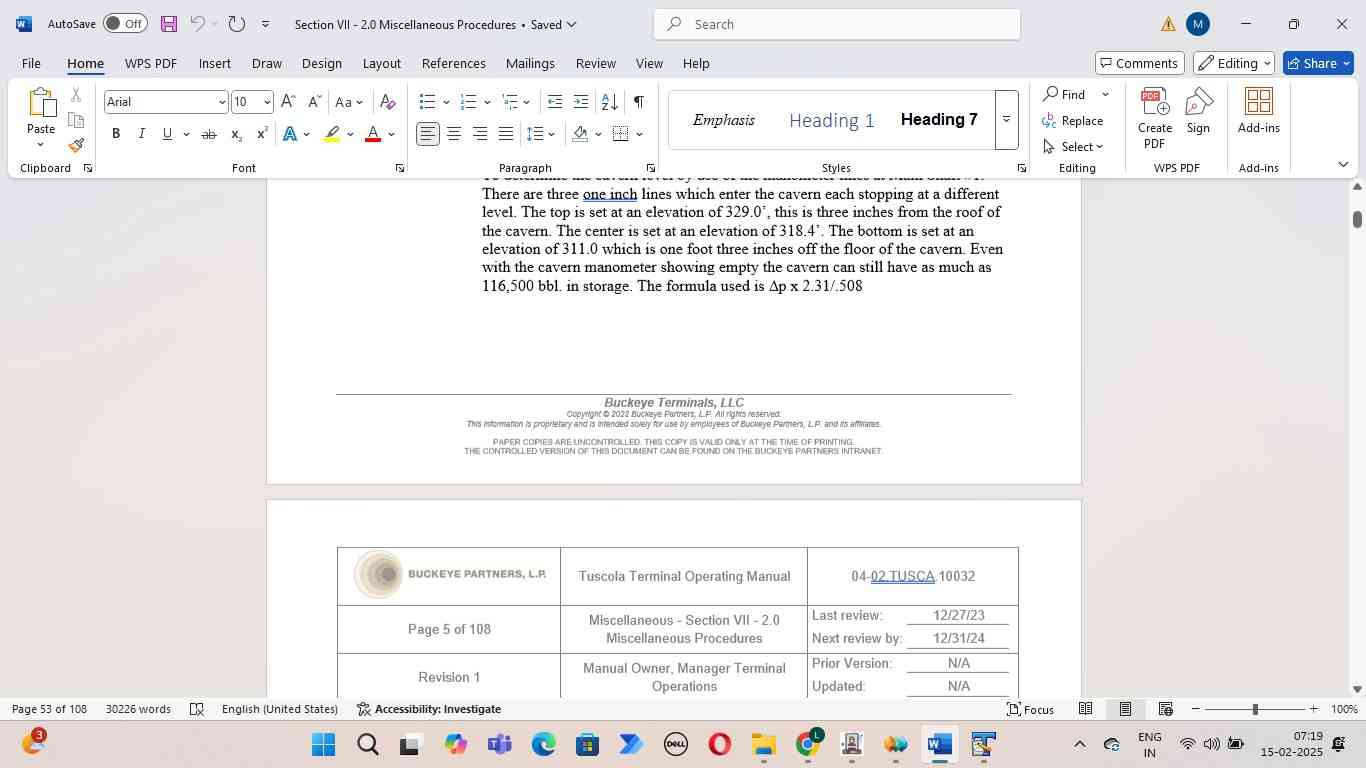
Task: Adjust the zoom level slider
Action: coord(1255,709)
